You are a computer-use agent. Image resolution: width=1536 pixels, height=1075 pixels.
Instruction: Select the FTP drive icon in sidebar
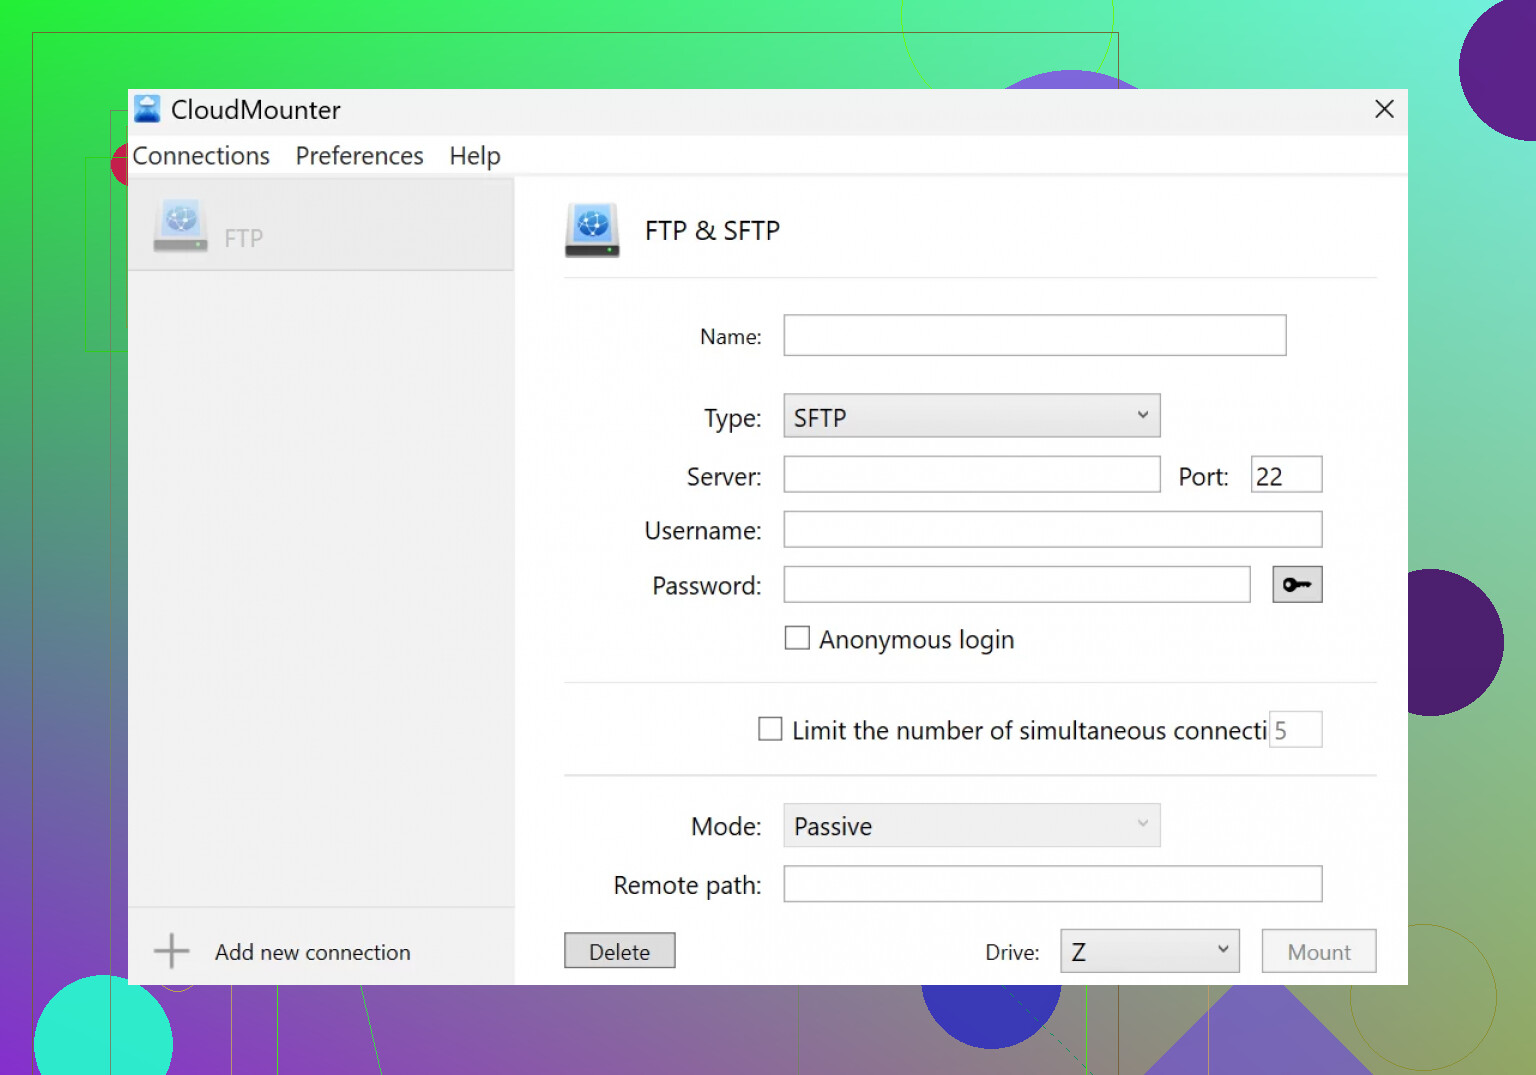(181, 226)
